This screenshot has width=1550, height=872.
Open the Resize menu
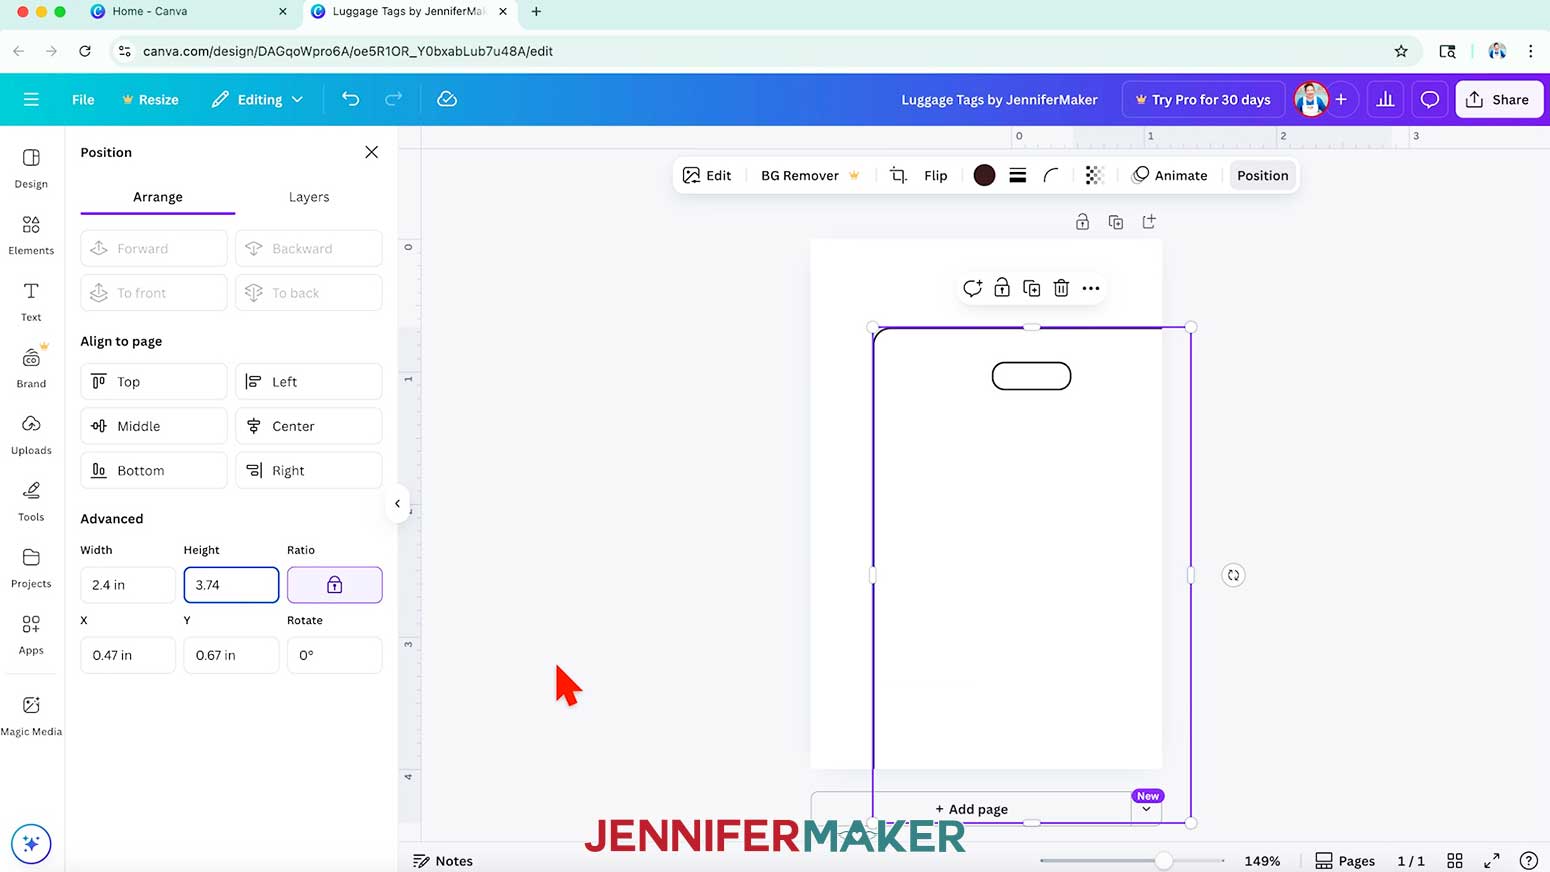[150, 99]
